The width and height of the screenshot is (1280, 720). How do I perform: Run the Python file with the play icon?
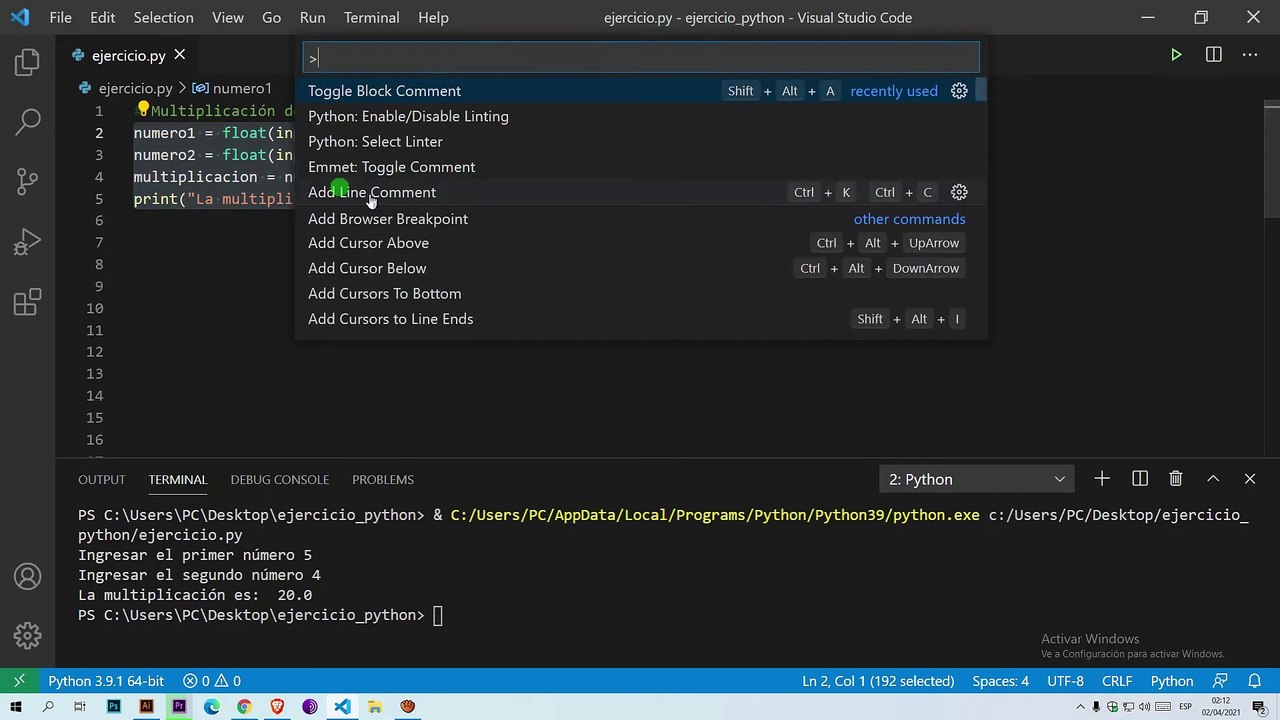(1176, 55)
